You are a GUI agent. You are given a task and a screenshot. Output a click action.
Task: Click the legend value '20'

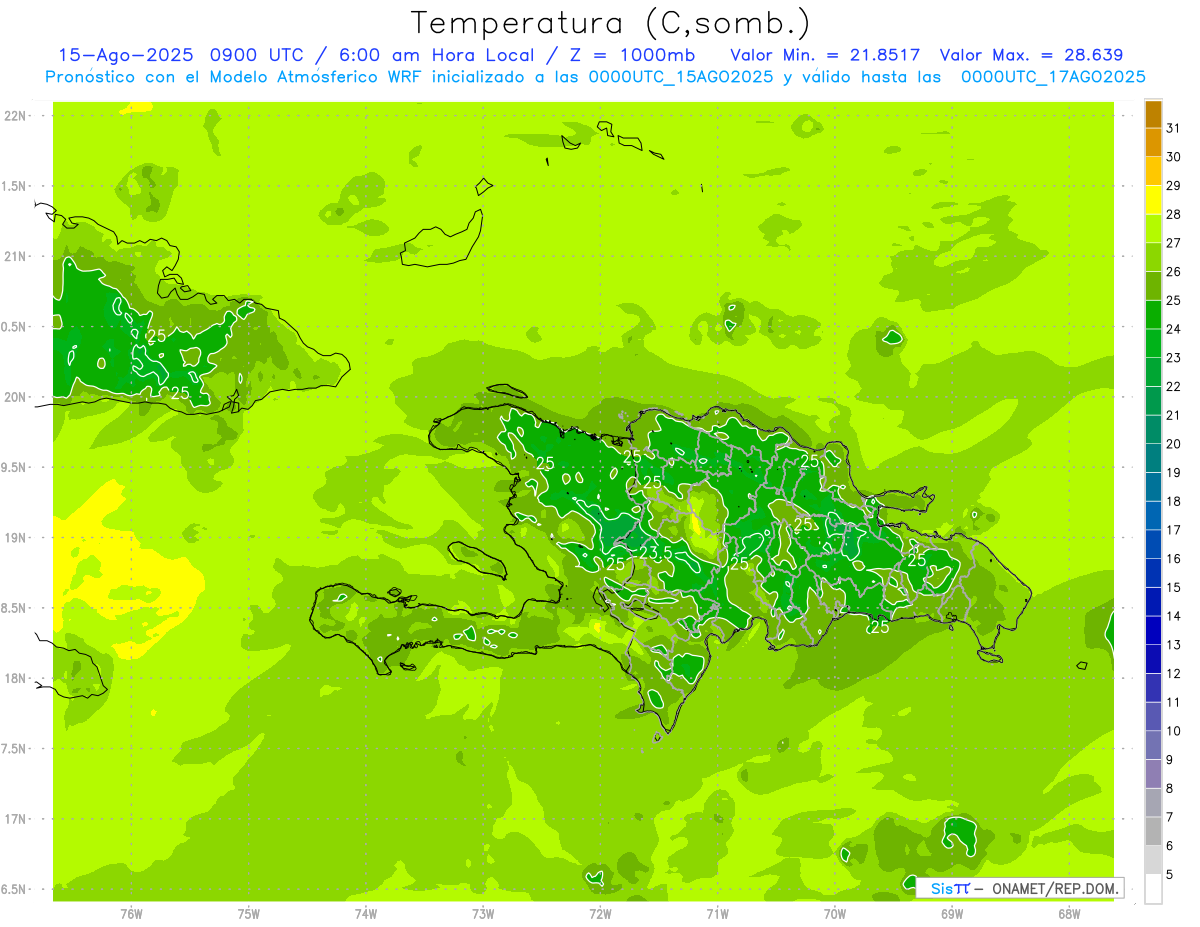coord(1174,444)
